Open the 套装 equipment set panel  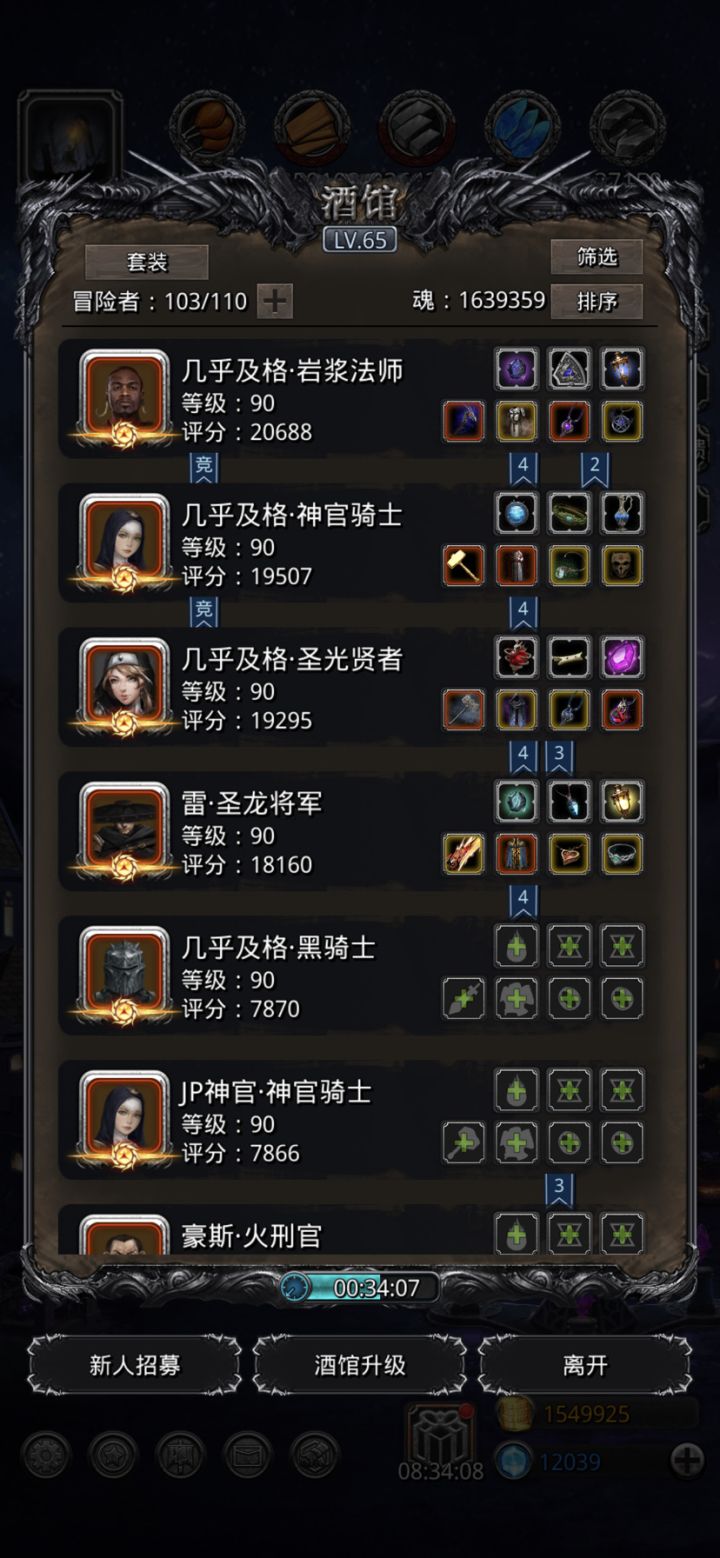coord(147,262)
